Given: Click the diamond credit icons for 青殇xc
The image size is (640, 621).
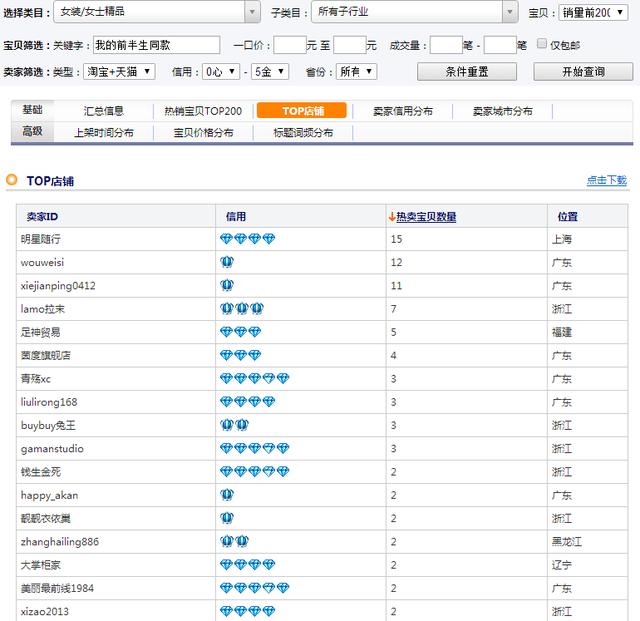Looking at the screenshot, I should coord(254,378).
